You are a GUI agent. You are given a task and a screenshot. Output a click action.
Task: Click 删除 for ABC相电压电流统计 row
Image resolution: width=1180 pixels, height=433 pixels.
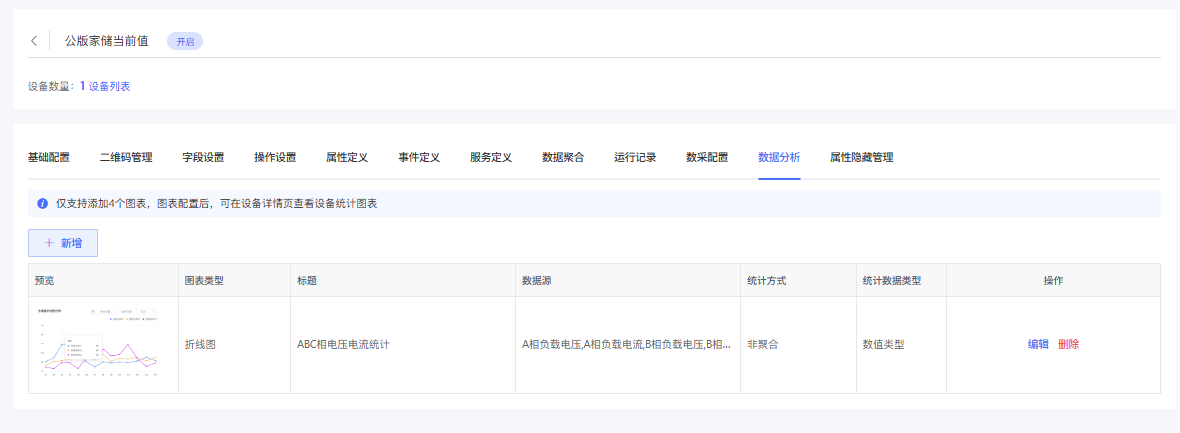(x=1068, y=344)
